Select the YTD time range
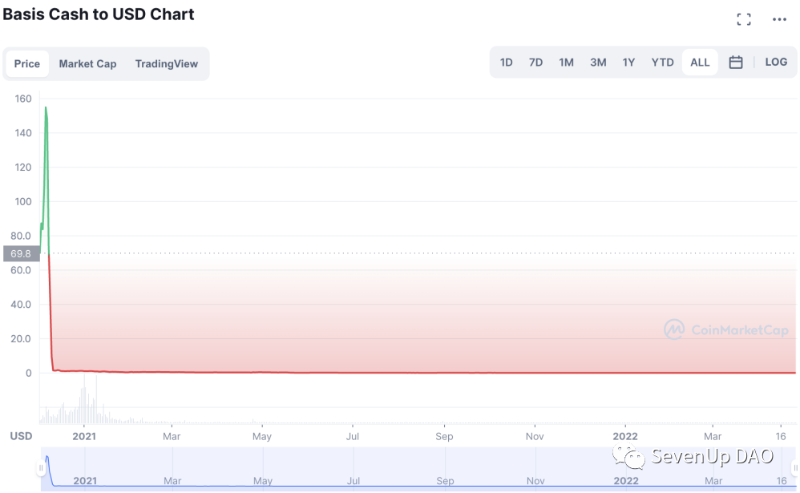The image size is (800, 493). coord(662,62)
